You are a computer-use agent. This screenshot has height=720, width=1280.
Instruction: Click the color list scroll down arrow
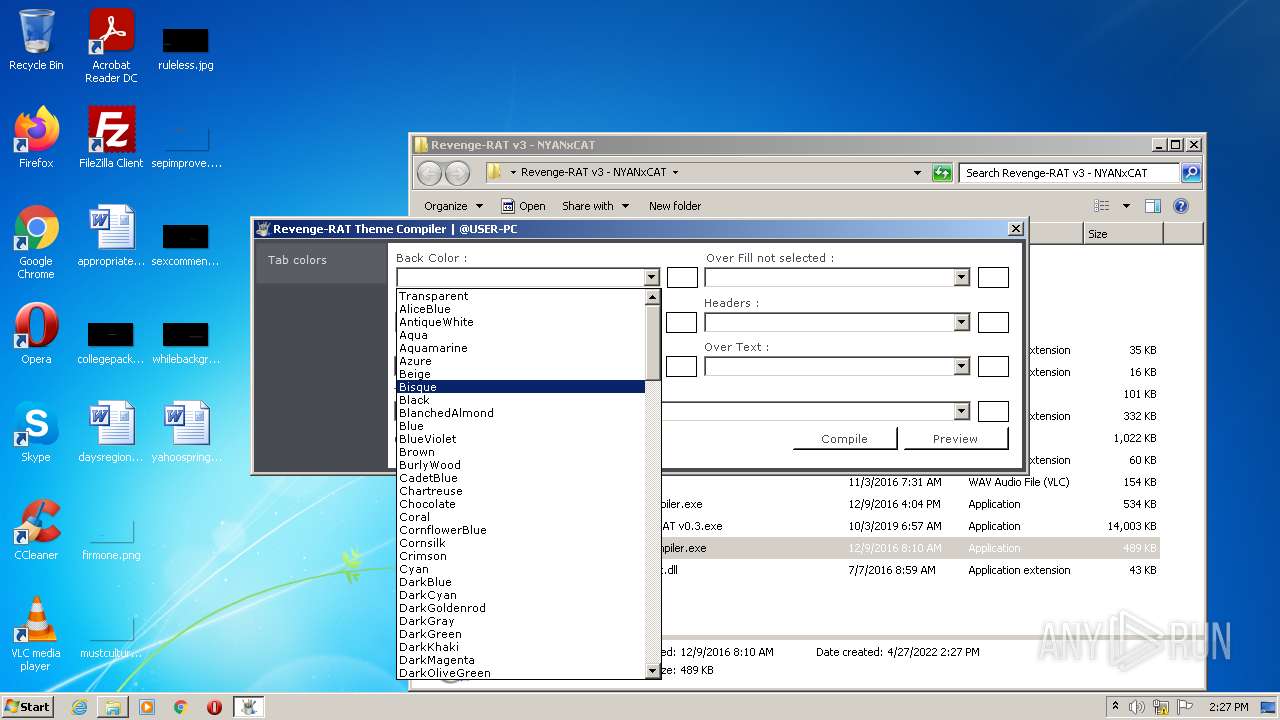click(653, 671)
